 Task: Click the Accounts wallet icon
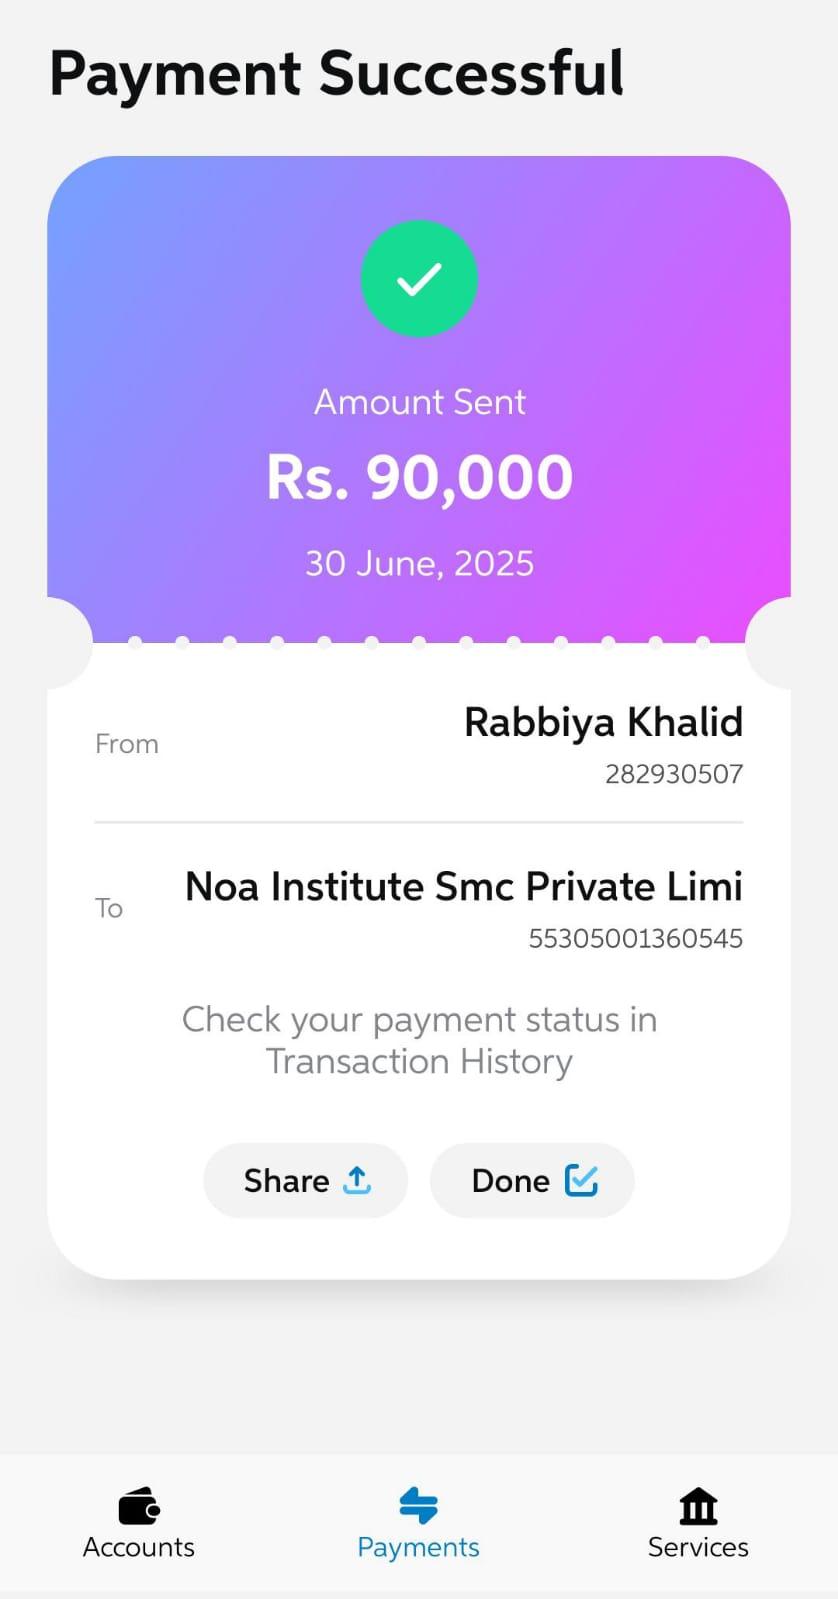139,1506
